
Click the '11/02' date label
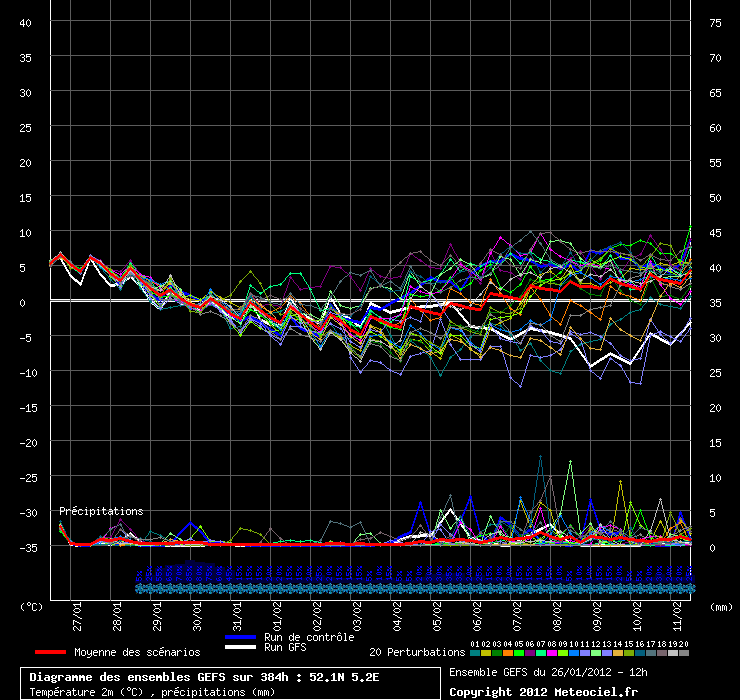tap(678, 616)
